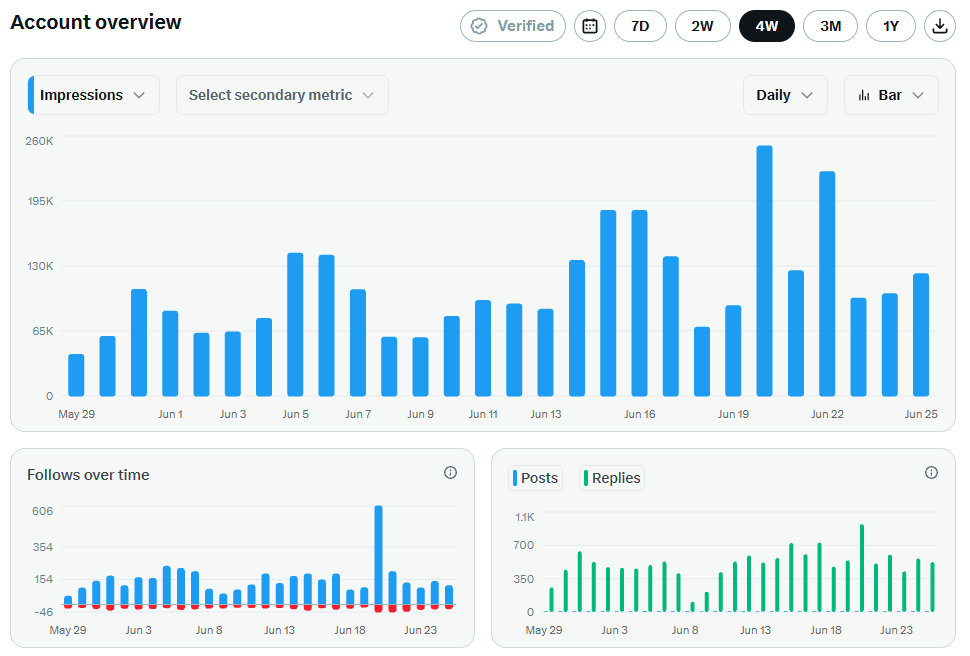Click the Verified checkmark badge
This screenshot has width=970, height=656.
[x=513, y=26]
